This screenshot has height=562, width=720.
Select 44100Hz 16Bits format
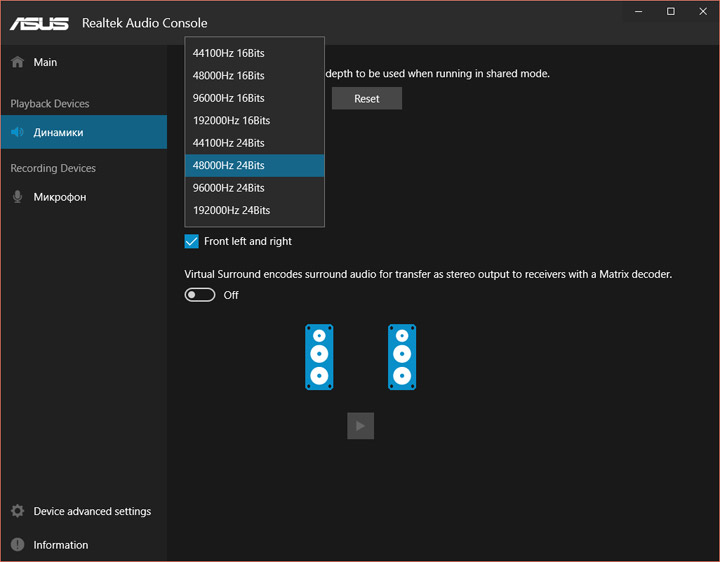click(x=254, y=53)
